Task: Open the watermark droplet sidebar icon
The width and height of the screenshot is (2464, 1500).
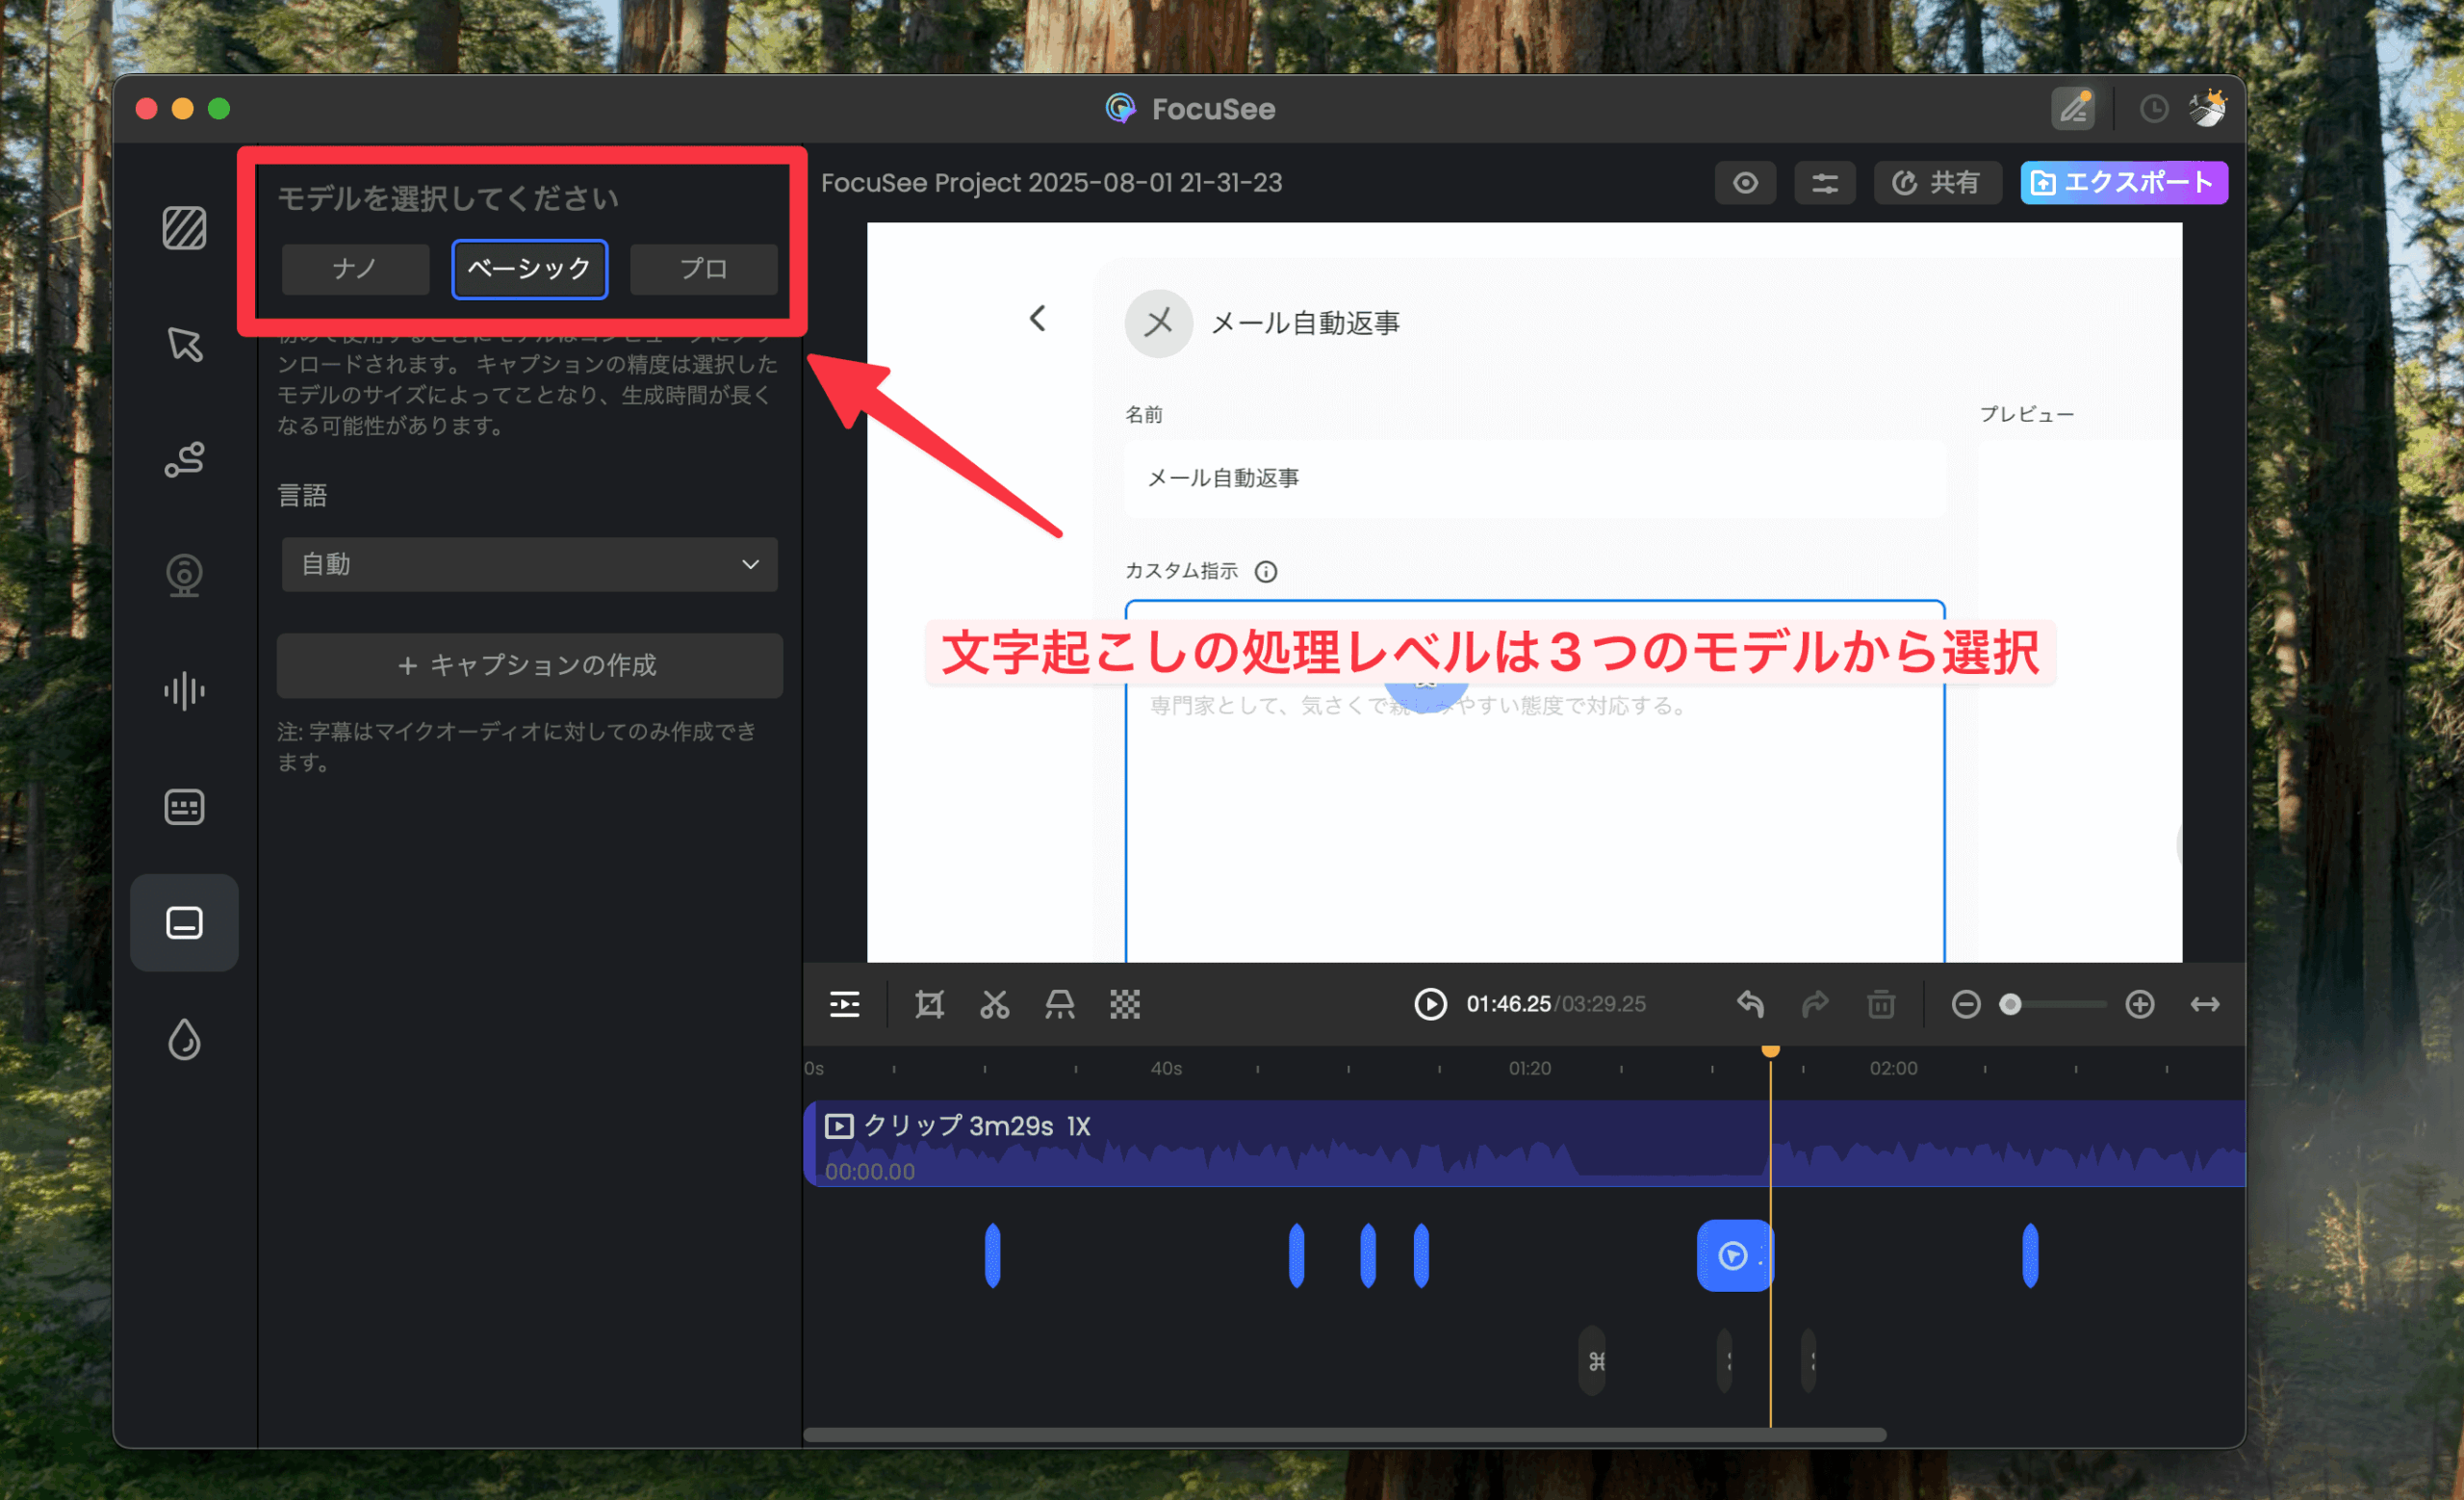Action: coord(185,1039)
